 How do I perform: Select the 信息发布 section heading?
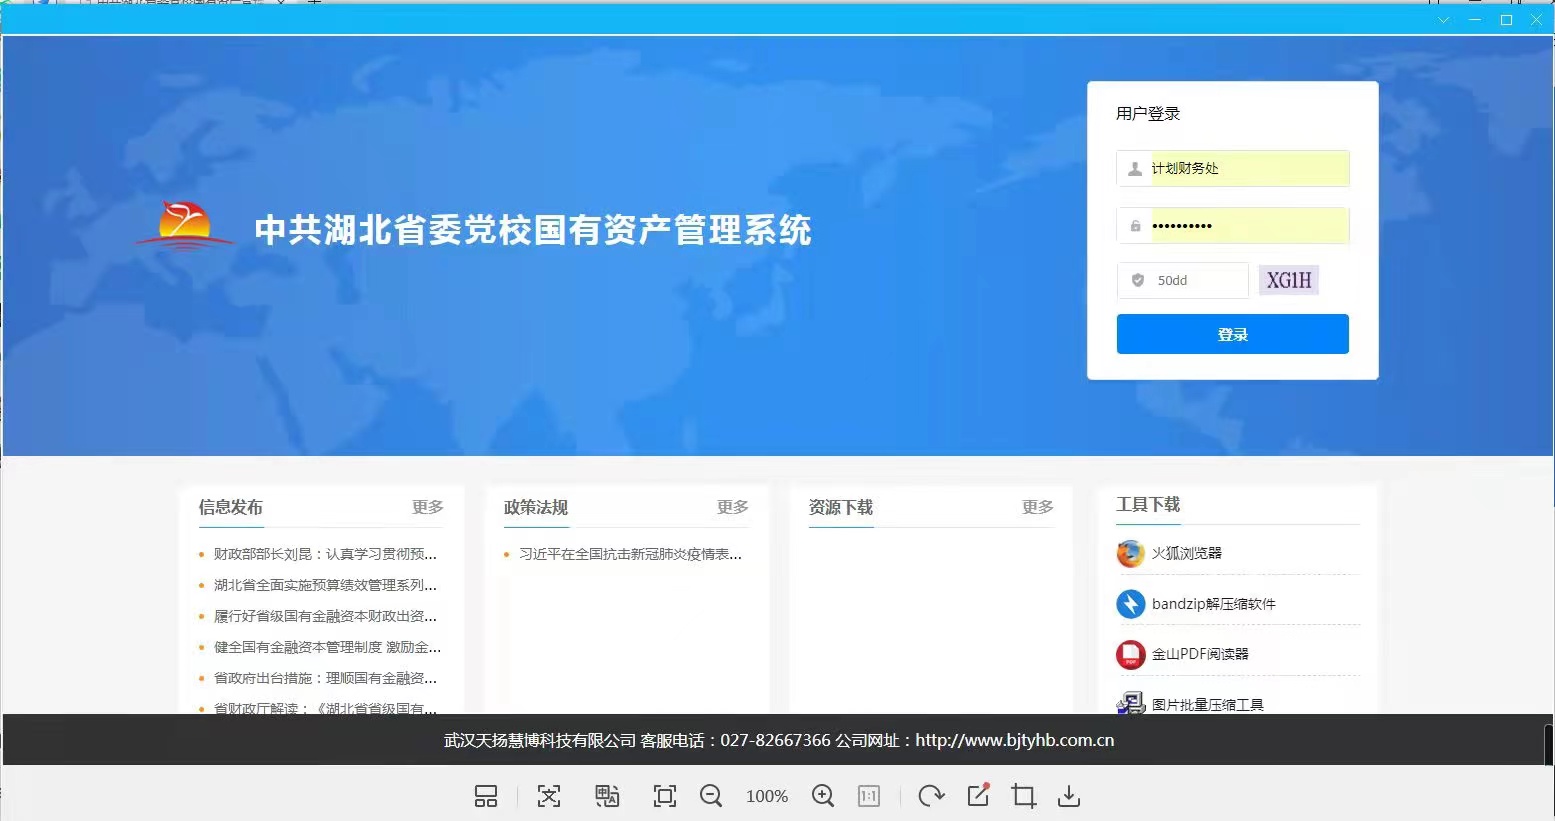click(231, 507)
